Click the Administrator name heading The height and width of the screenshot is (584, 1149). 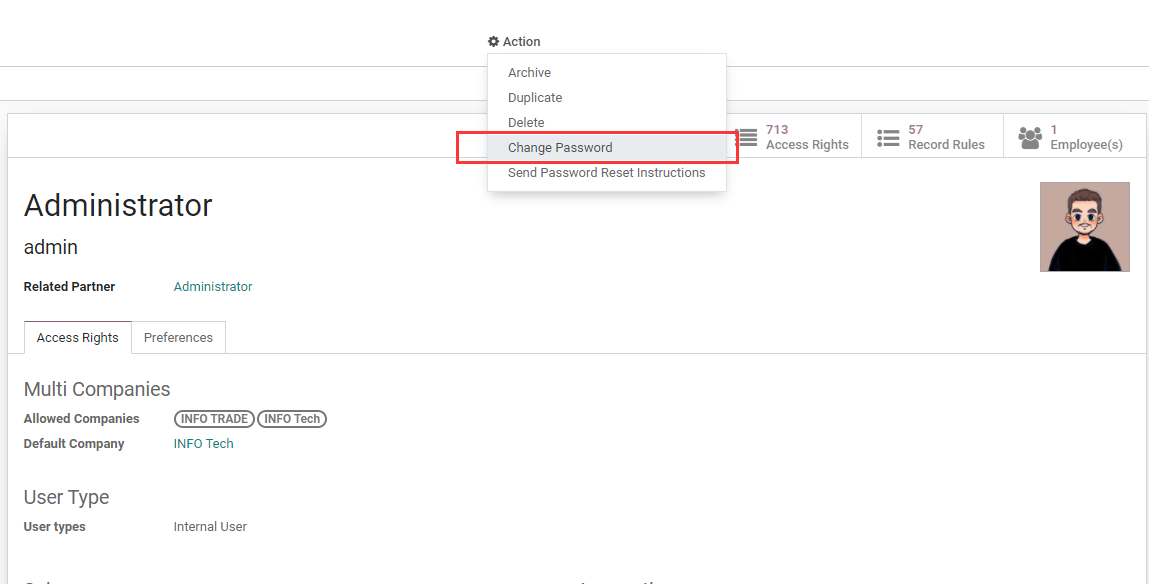(118, 205)
